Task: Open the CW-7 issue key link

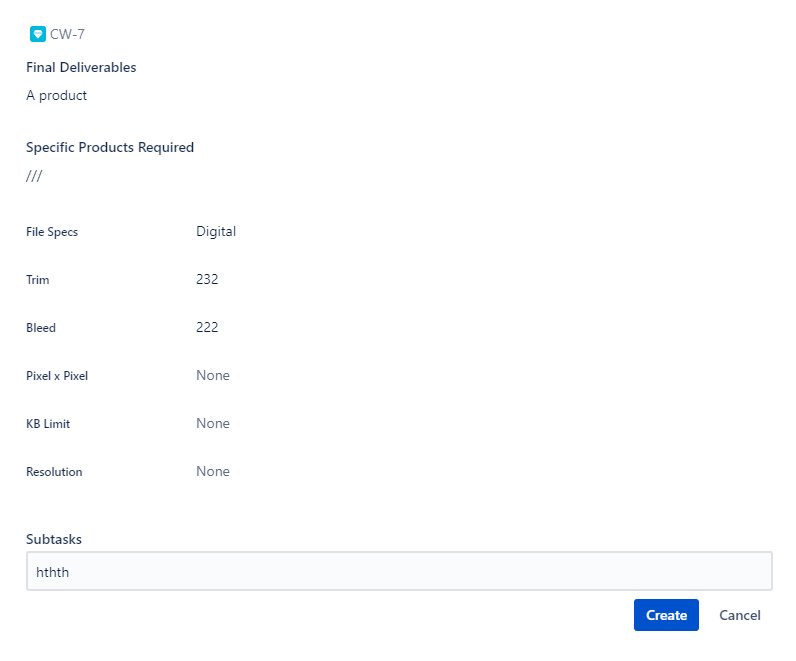Action: [x=67, y=34]
